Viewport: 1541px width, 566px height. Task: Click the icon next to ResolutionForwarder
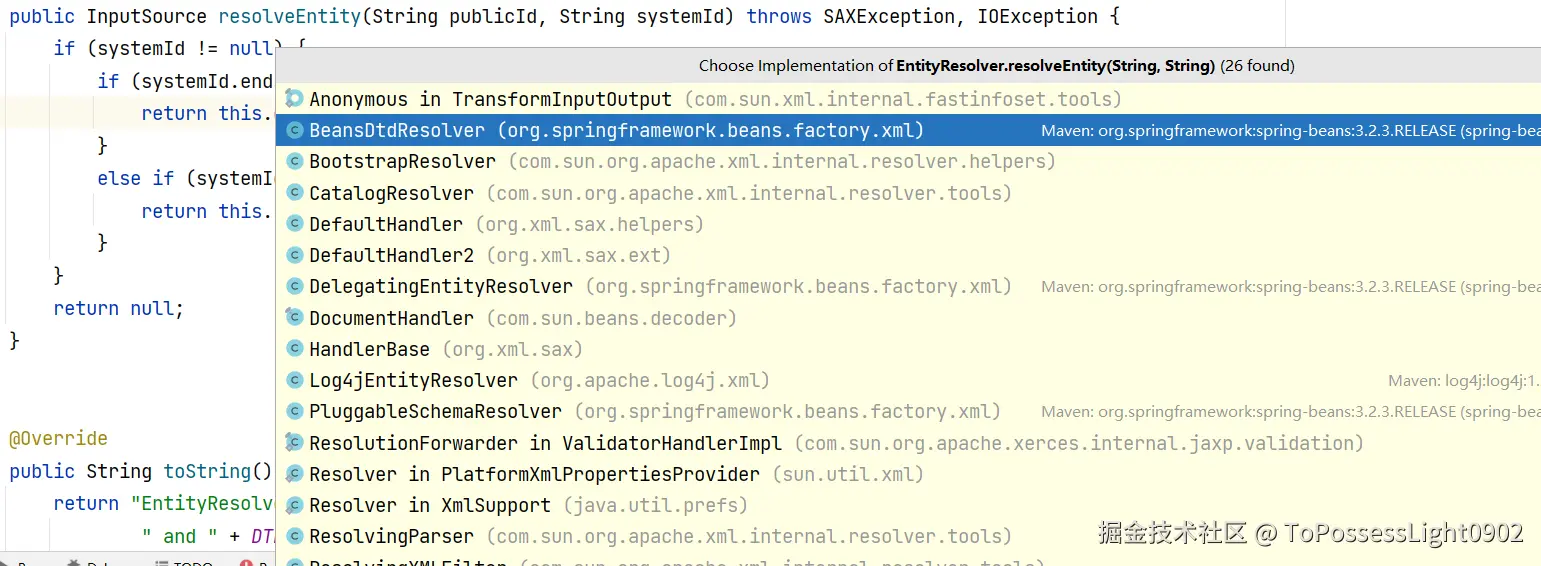coord(294,442)
